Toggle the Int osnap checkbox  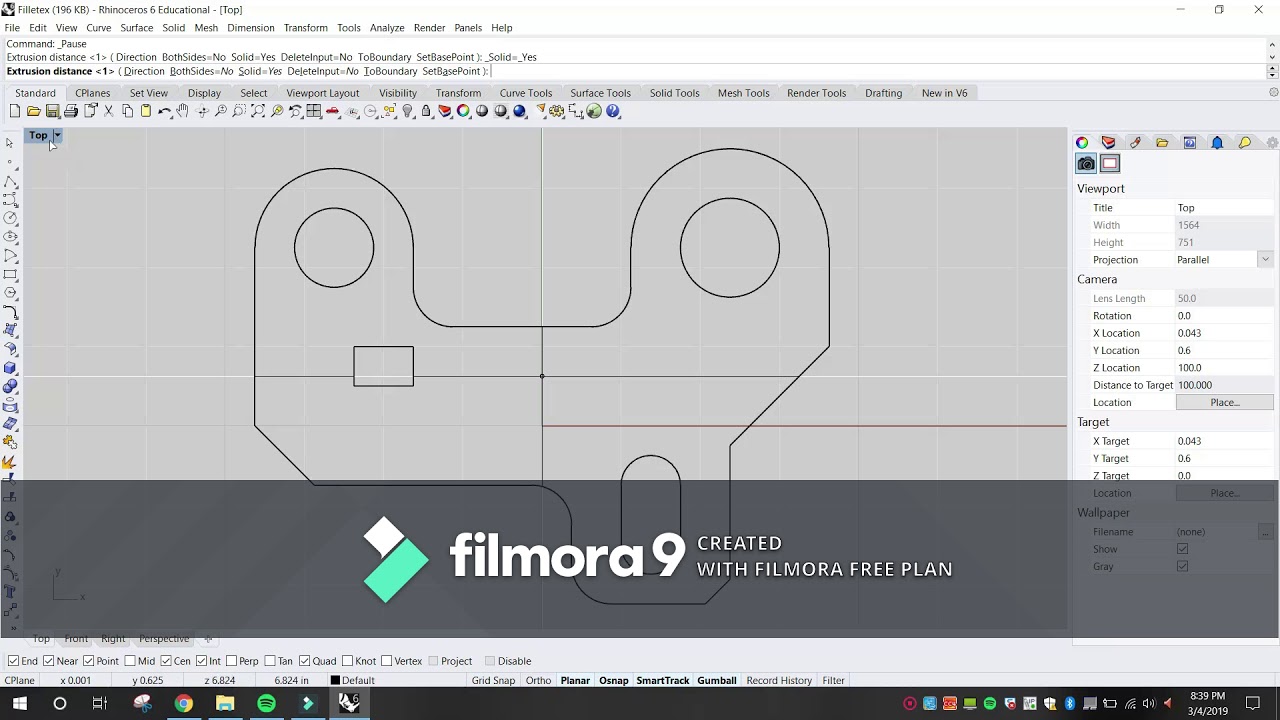click(x=202, y=661)
